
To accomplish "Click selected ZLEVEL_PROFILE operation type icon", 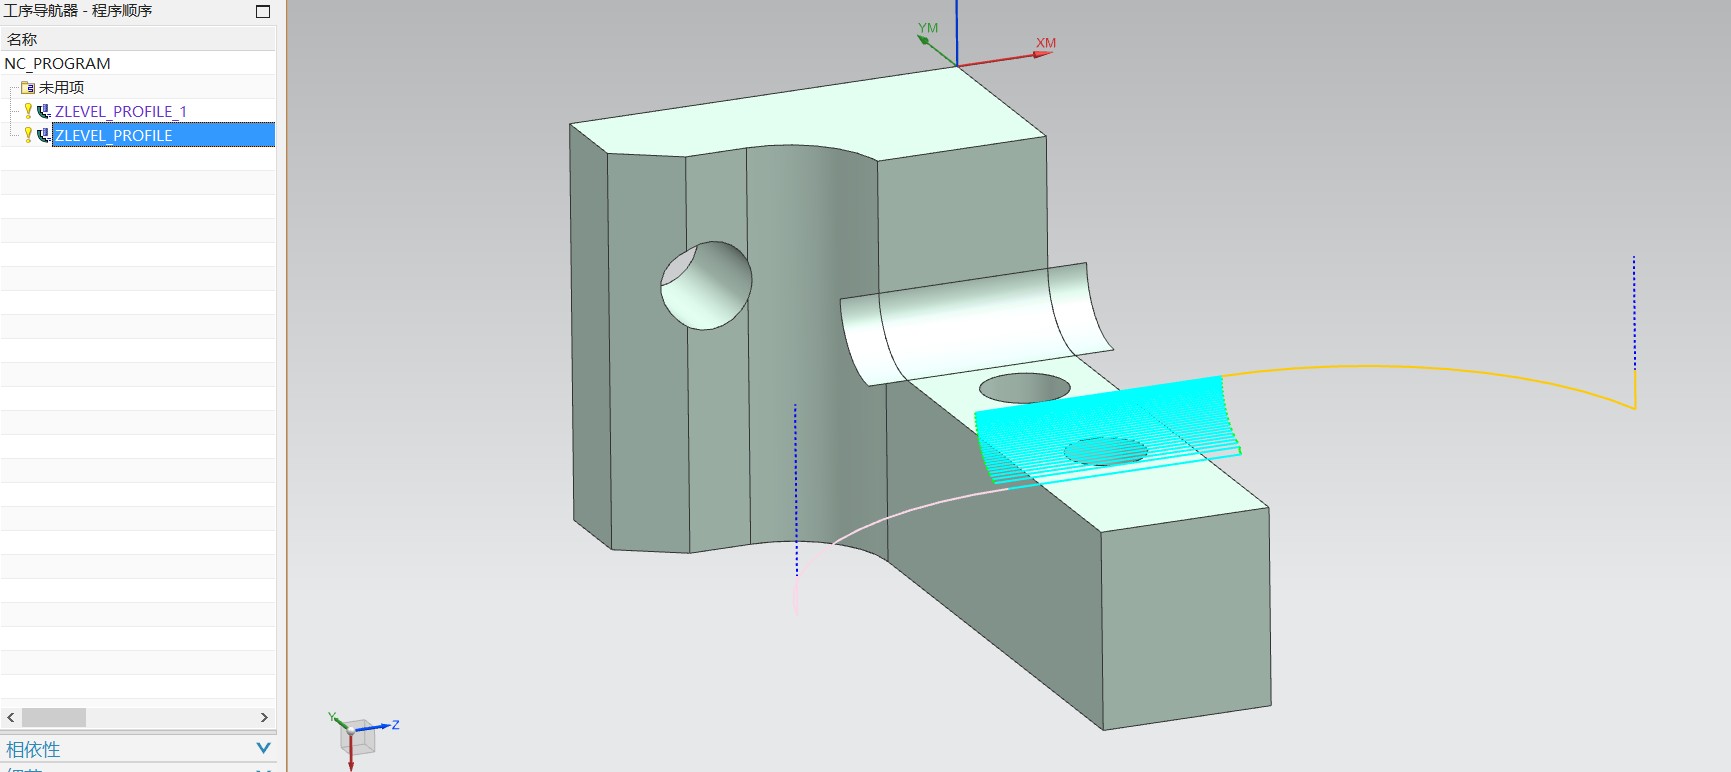I will 43,135.
